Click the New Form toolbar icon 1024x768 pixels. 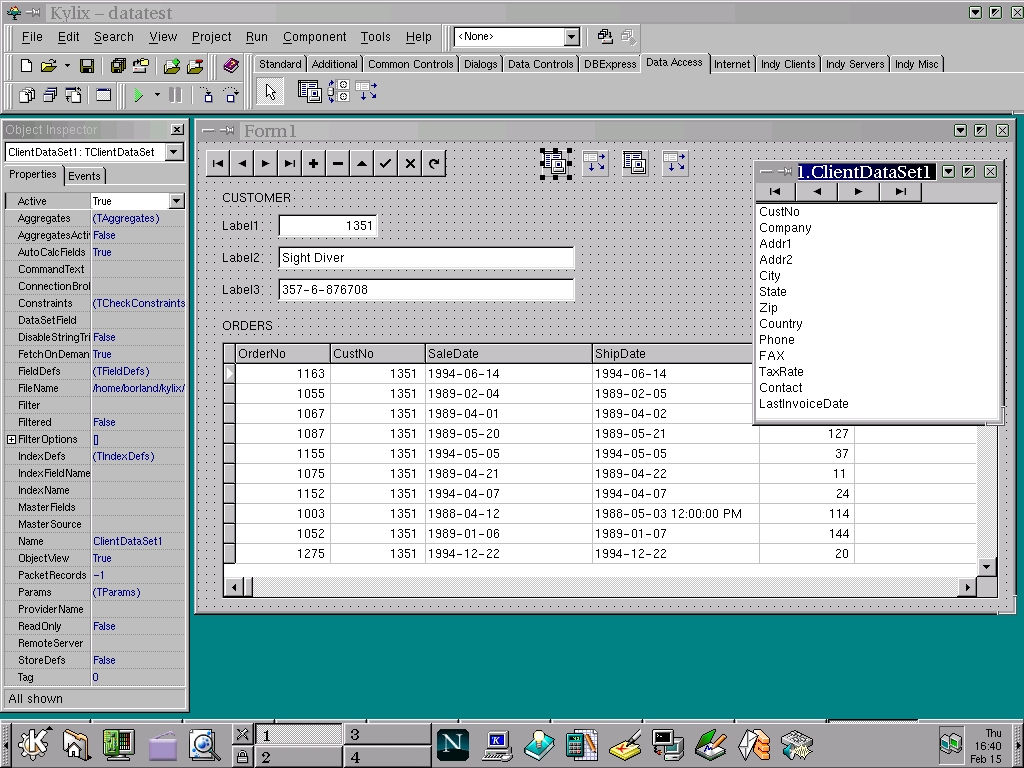click(103, 95)
